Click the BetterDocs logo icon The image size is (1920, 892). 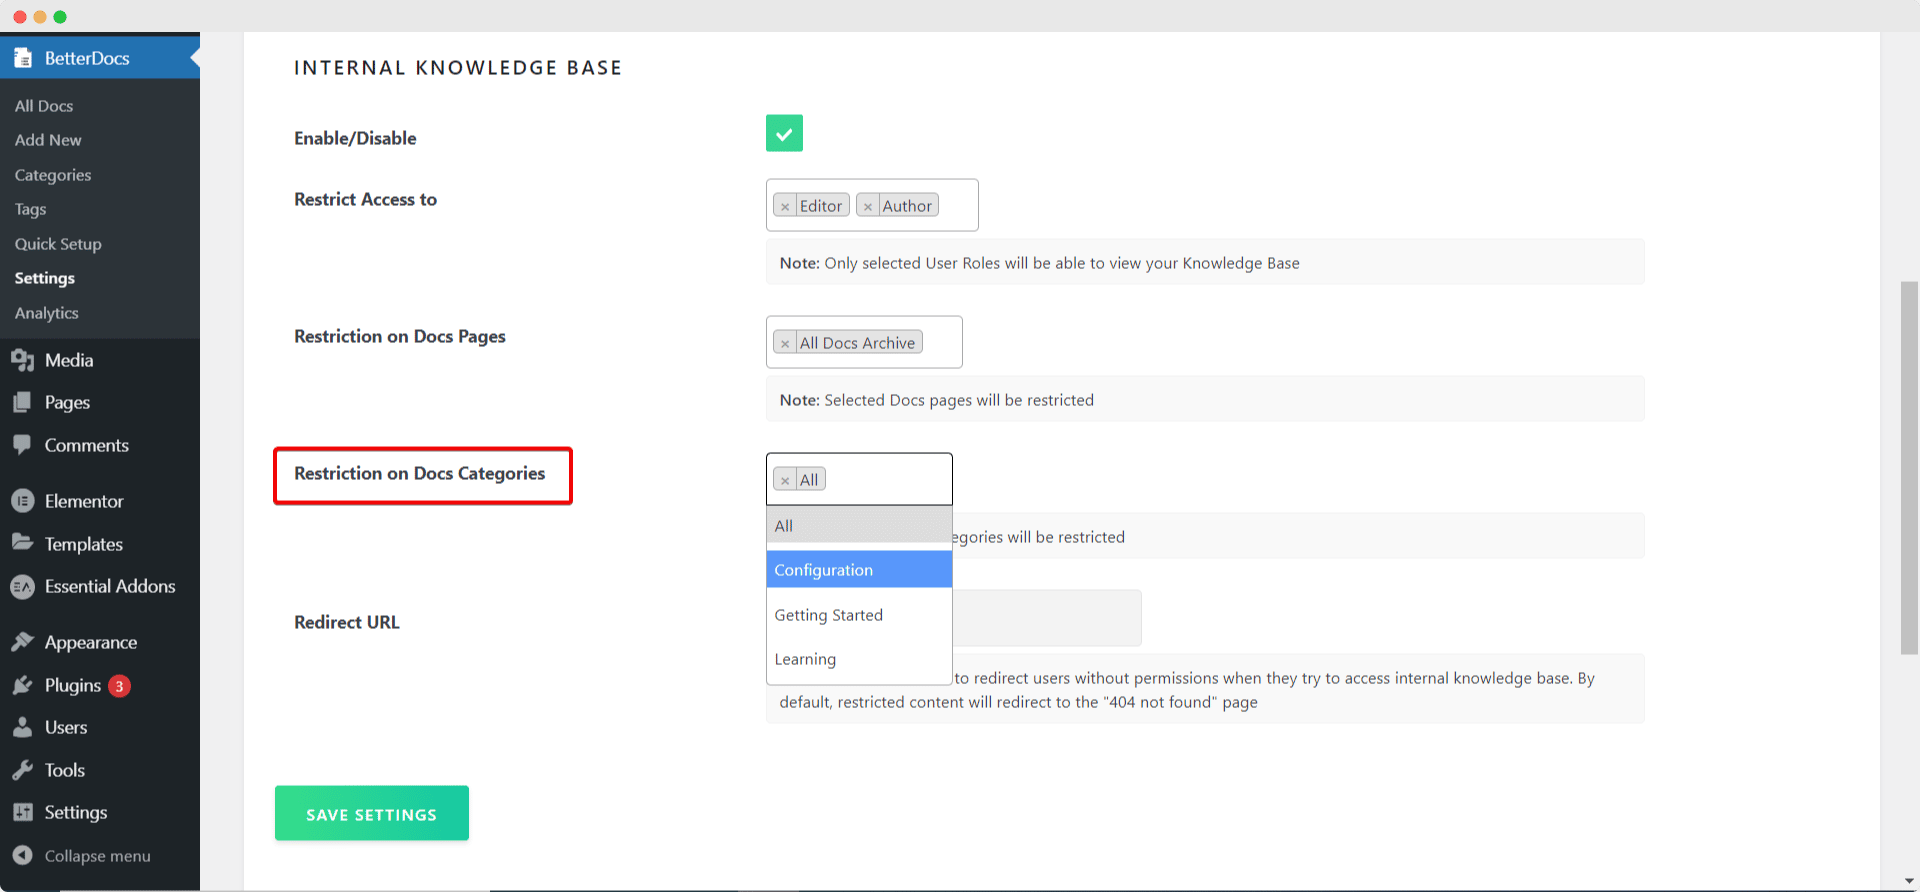tap(22, 58)
